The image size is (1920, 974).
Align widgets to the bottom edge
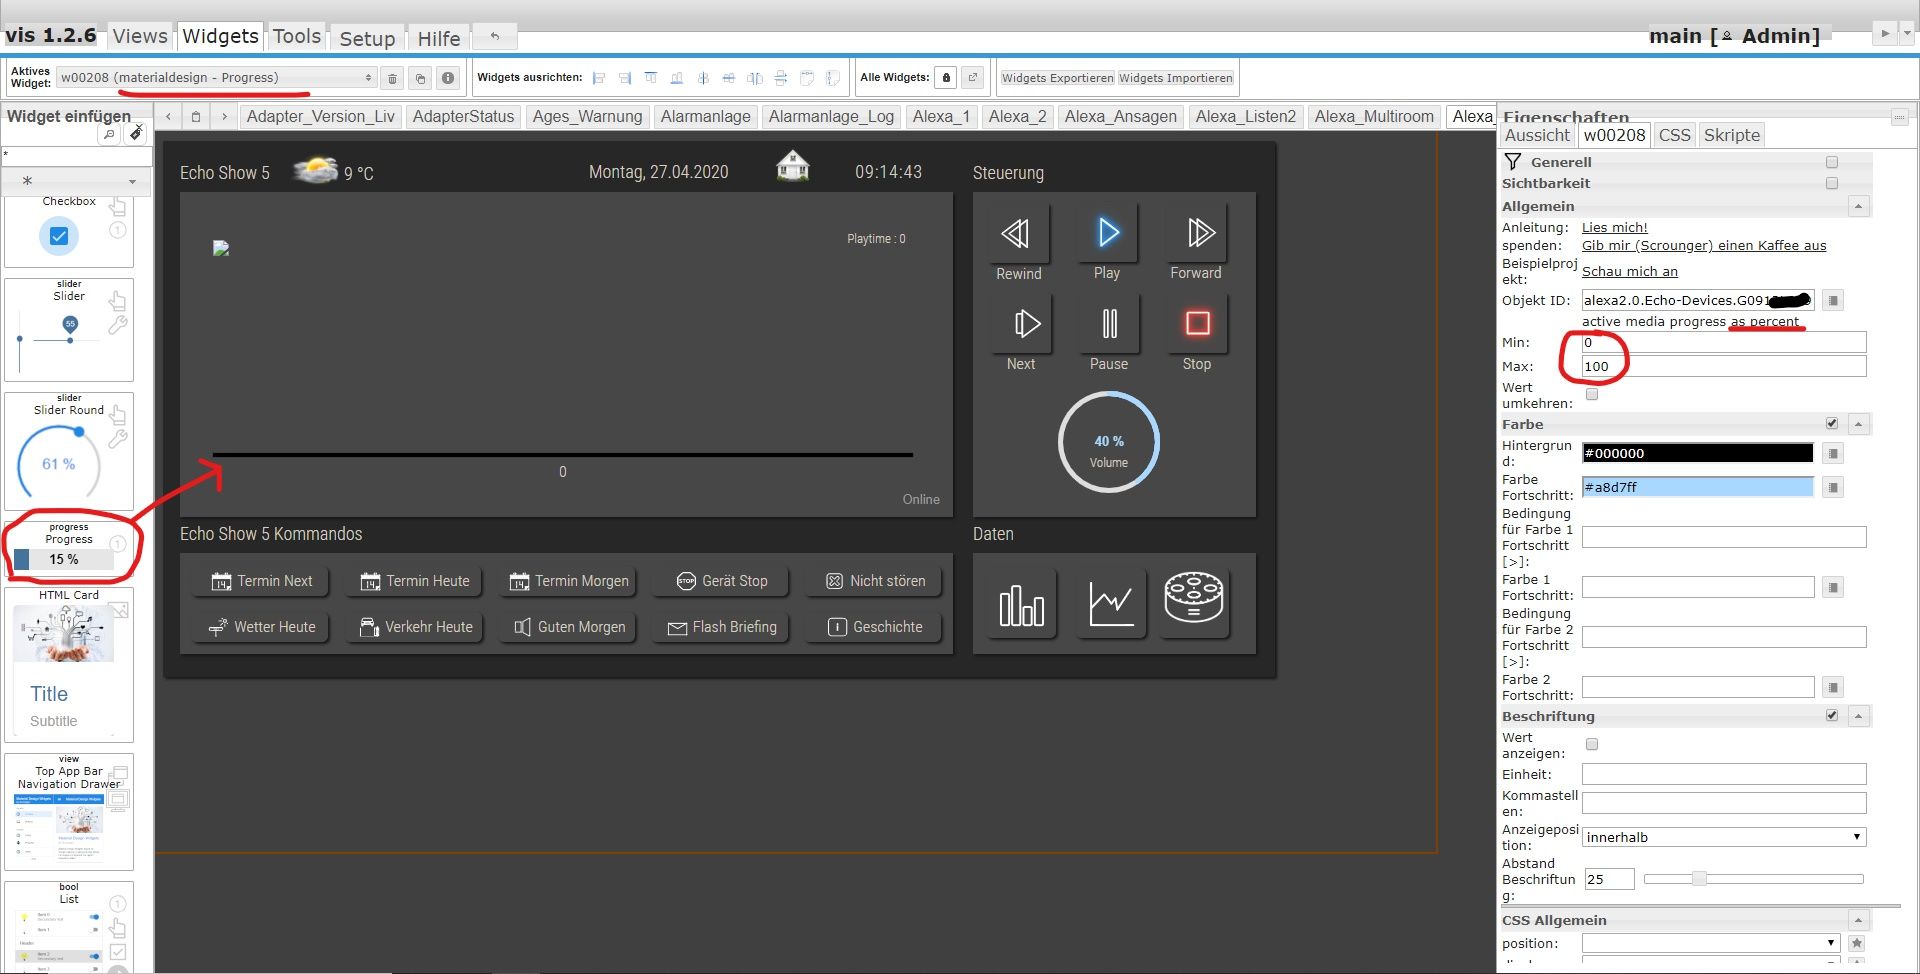coord(677,78)
